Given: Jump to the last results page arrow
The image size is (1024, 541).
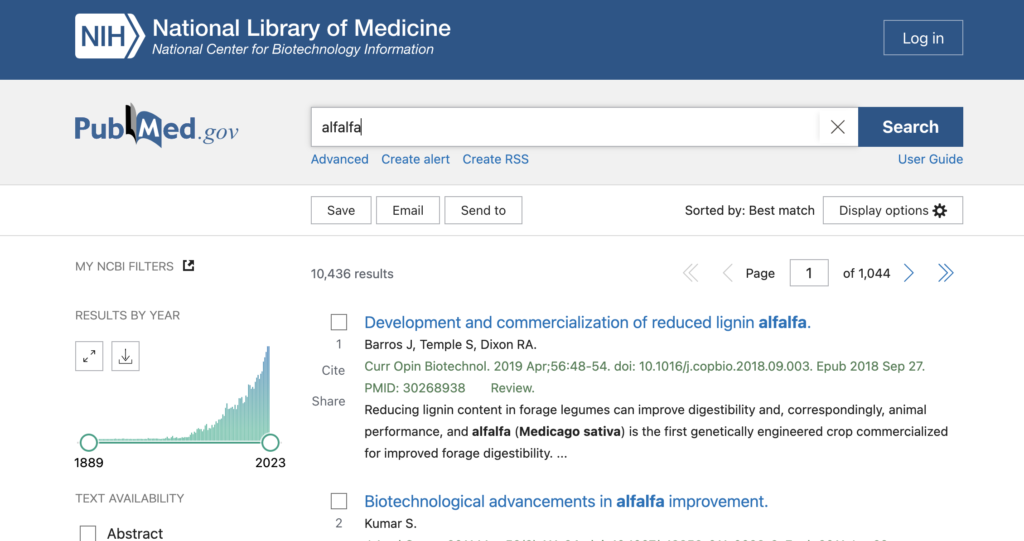Looking at the screenshot, I should tap(945, 273).
